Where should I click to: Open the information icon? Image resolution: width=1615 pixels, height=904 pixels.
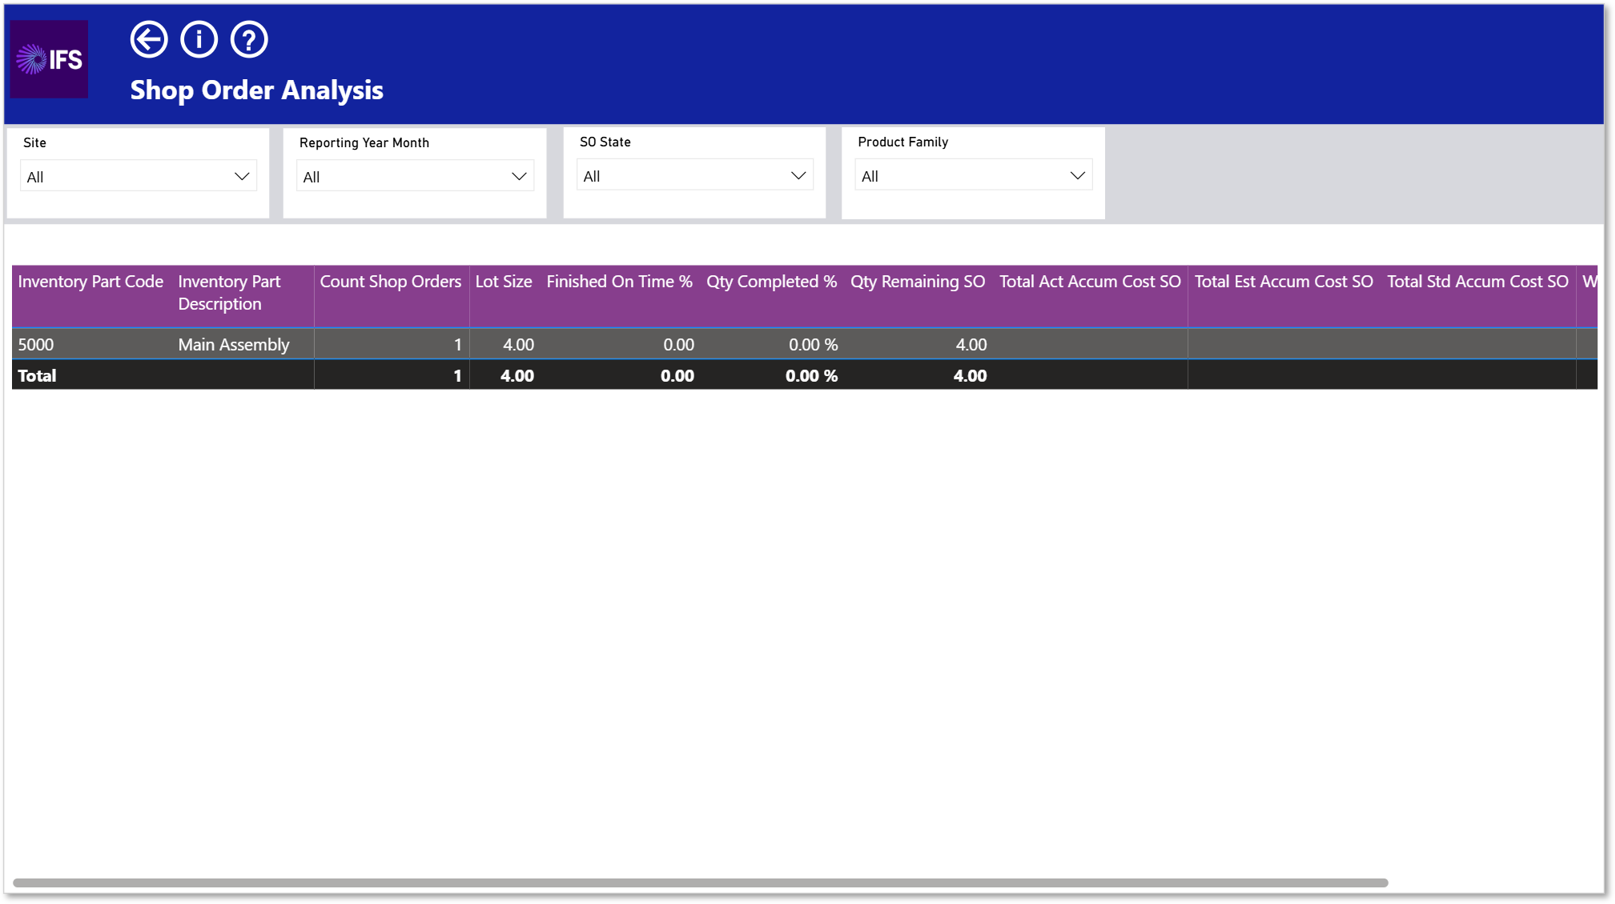coord(199,40)
